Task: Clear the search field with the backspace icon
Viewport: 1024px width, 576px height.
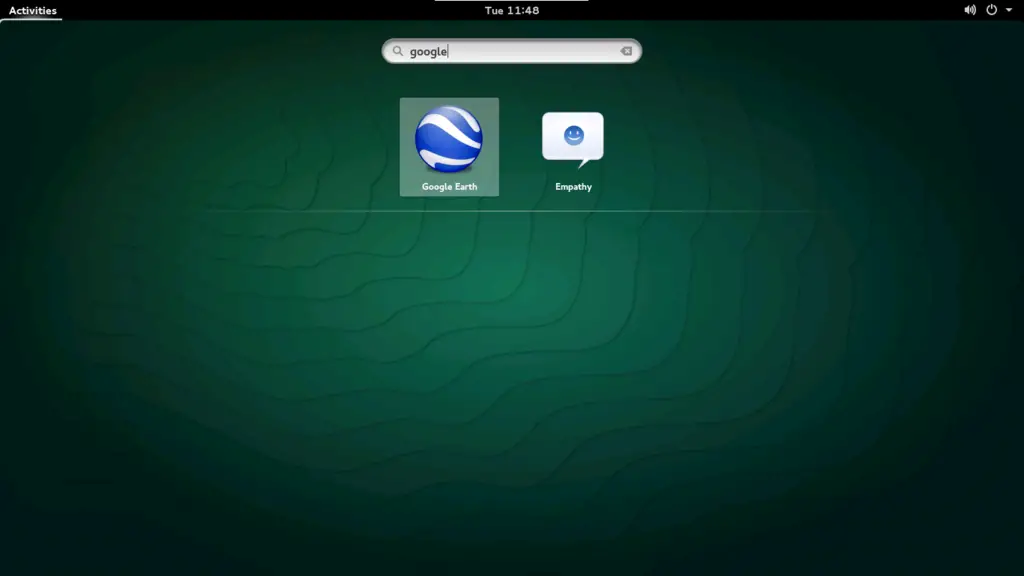Action: tap(626, 51)
